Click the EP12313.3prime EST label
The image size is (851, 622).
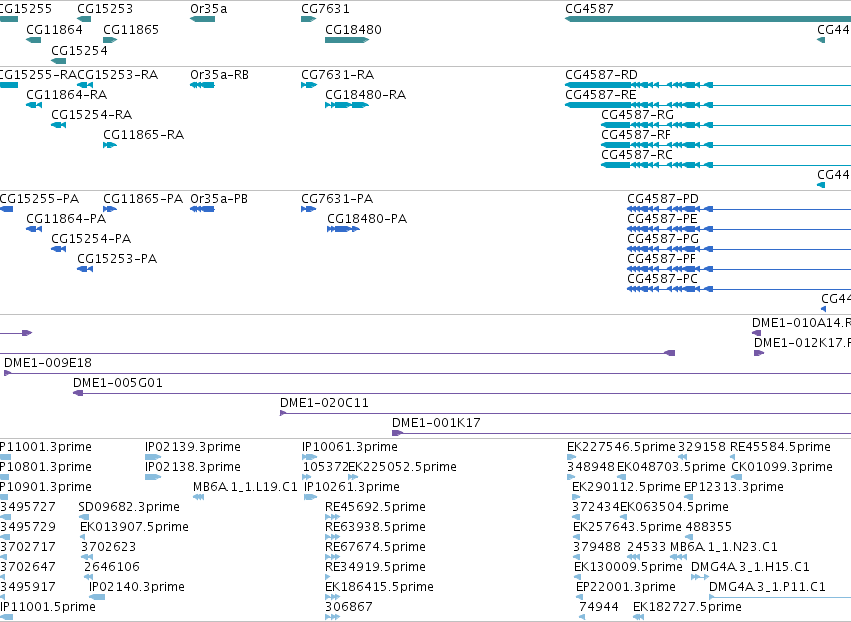click(734, 487)
